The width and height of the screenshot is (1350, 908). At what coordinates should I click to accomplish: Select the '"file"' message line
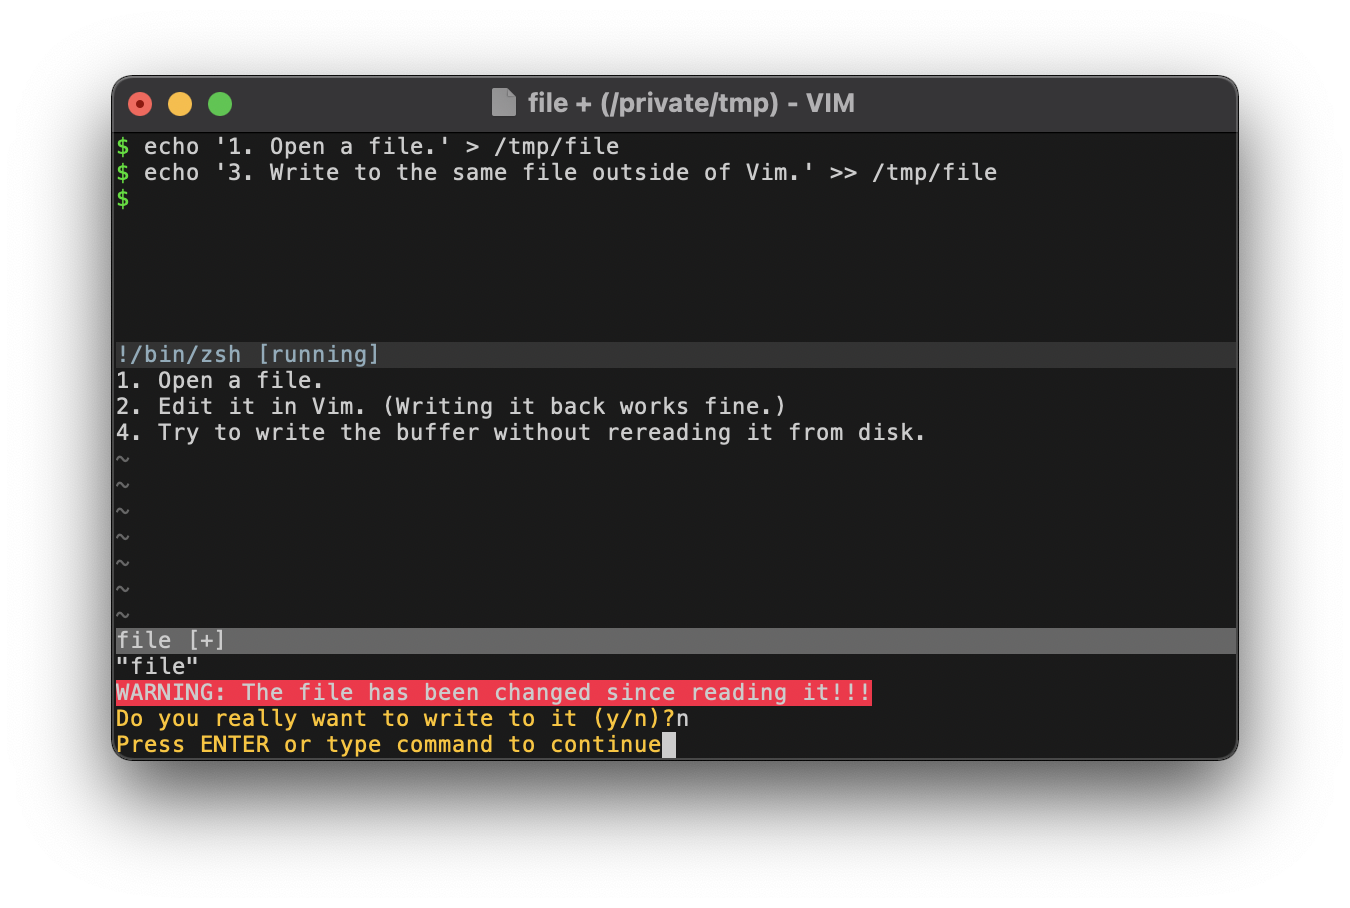(157, 666)
